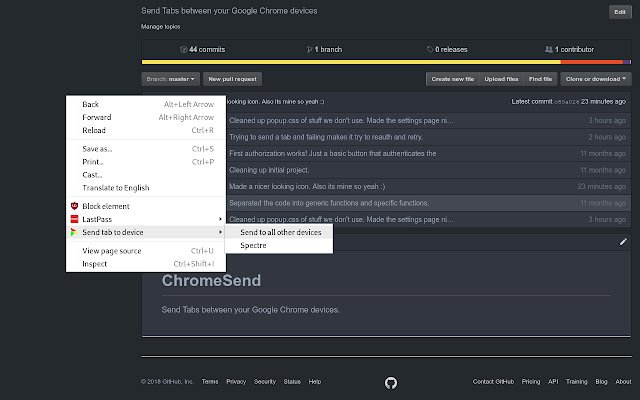
Task: Click the yellow language bar segment
Action: tap(351, 62)
